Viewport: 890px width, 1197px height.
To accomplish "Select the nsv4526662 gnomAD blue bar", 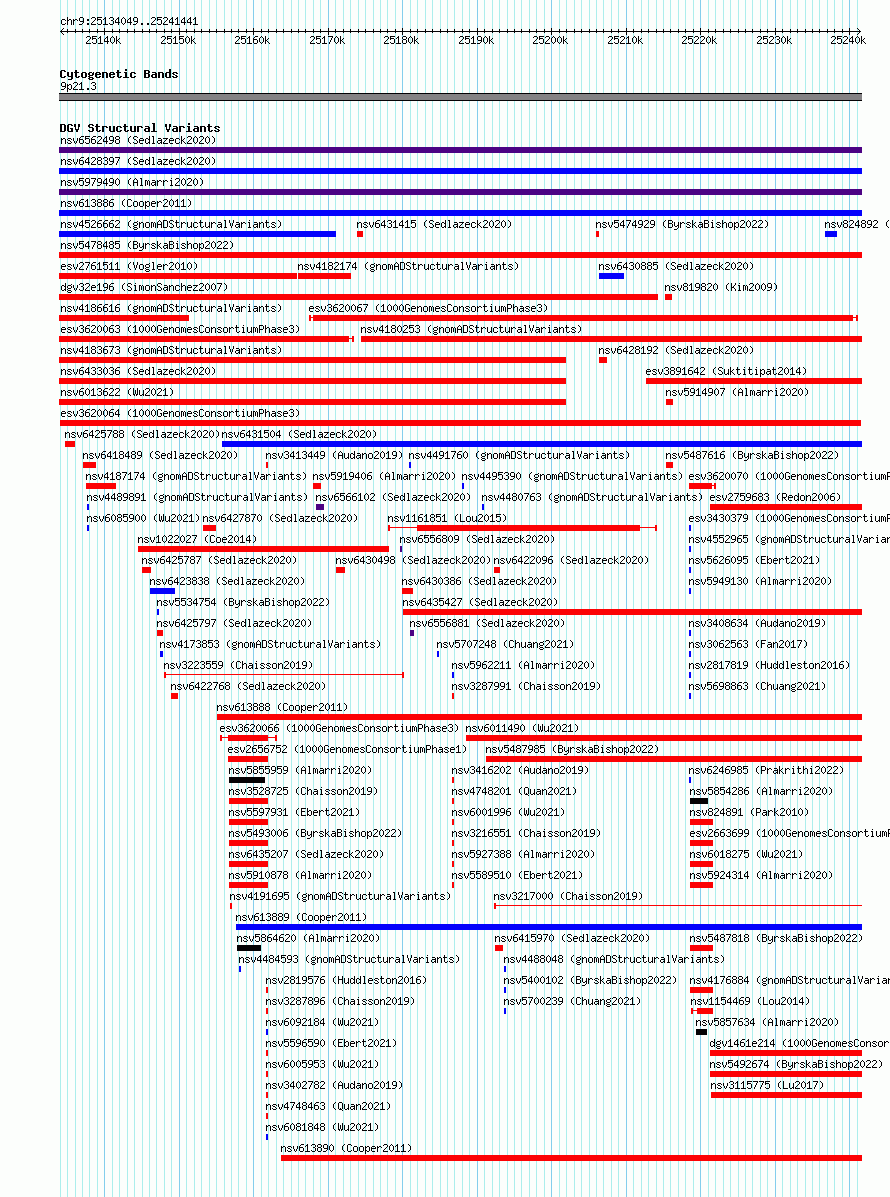I will click(197, 234).
